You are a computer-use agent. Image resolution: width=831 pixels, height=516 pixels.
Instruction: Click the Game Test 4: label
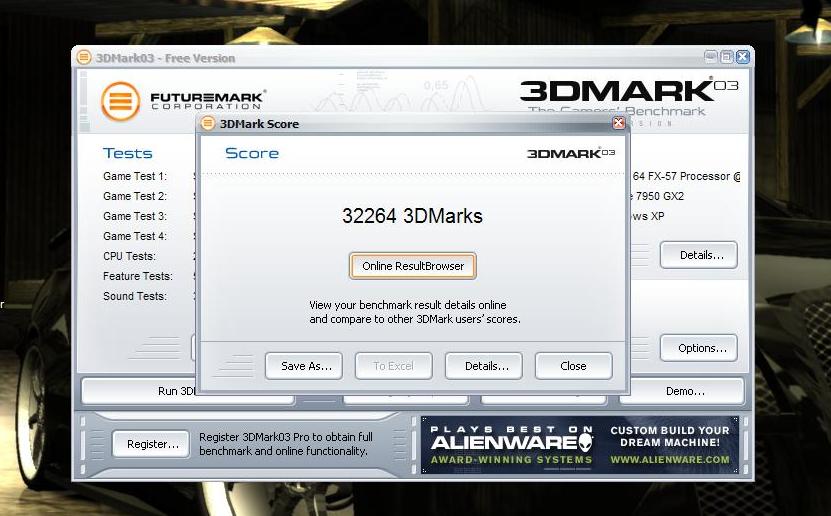(x=135, y=236)
